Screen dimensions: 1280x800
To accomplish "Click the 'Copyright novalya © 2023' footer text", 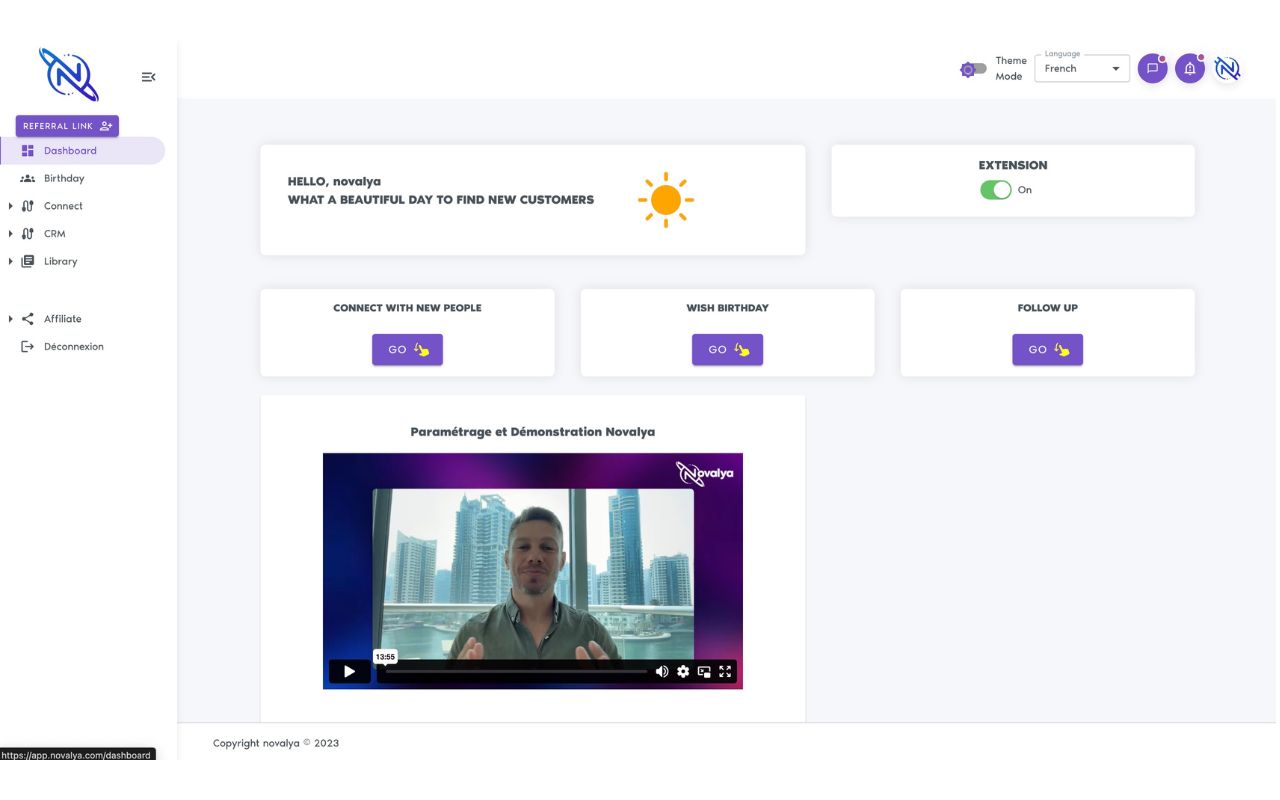I will tap(276, 743).
